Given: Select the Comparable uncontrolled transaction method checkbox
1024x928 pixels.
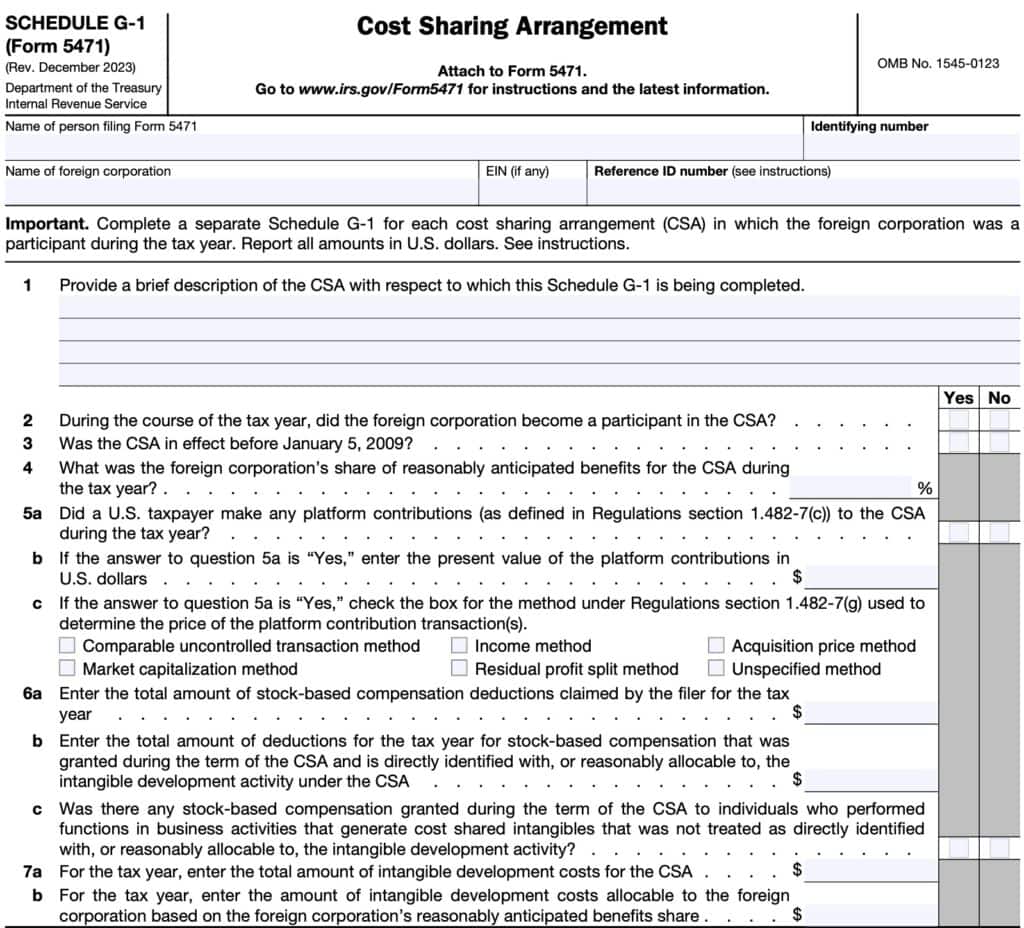Looking at the screenshot, I should click(67, 645).
